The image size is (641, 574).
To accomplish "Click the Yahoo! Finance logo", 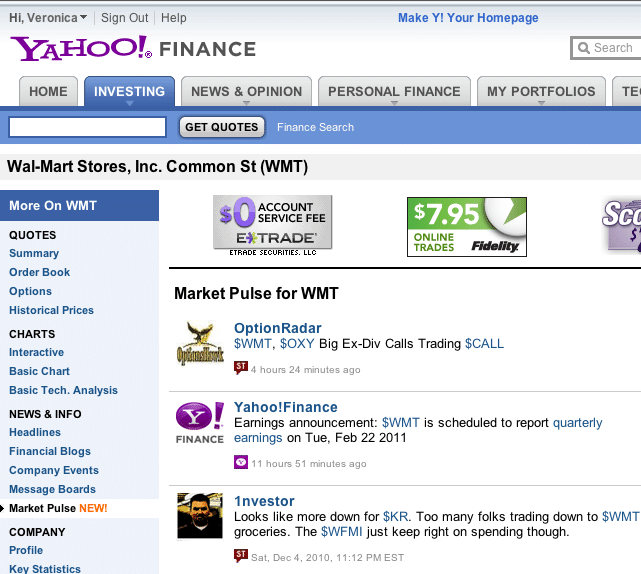I will [132, 48].
